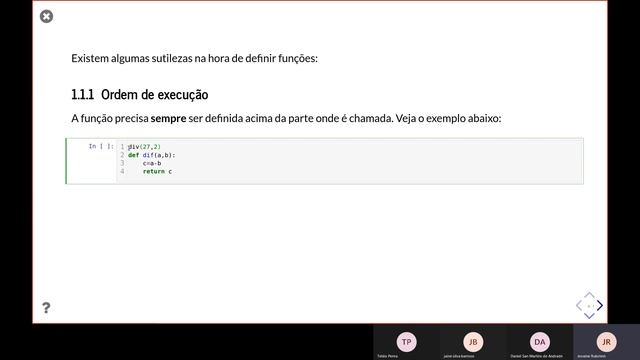This screenshot has height=360, width=640.
Task: Close the slideshow with the X icon
Action: pyautogui.click(x=47, y=16)
